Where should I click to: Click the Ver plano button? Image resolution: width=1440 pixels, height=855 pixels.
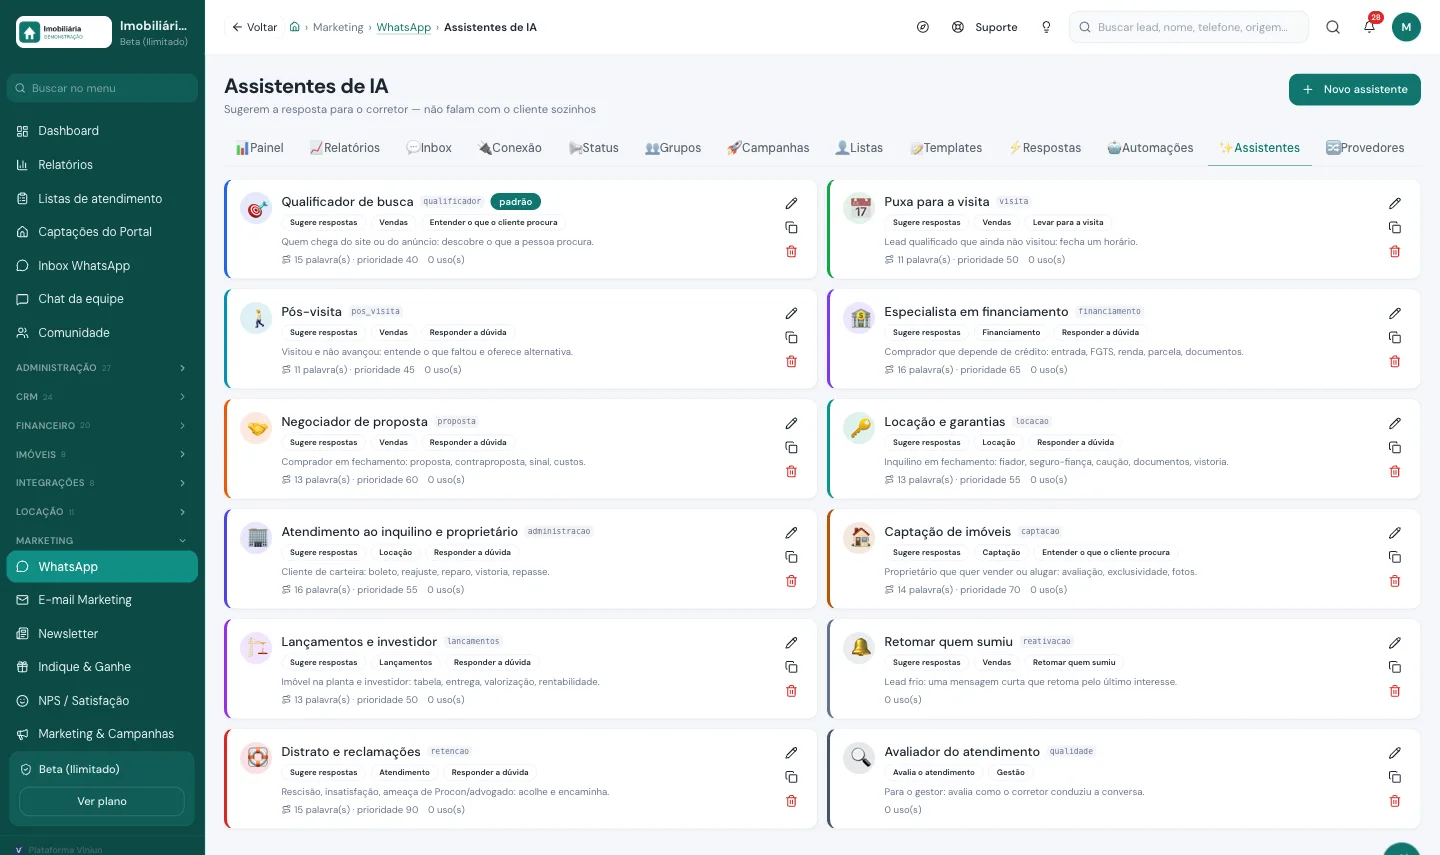(102, 801)
